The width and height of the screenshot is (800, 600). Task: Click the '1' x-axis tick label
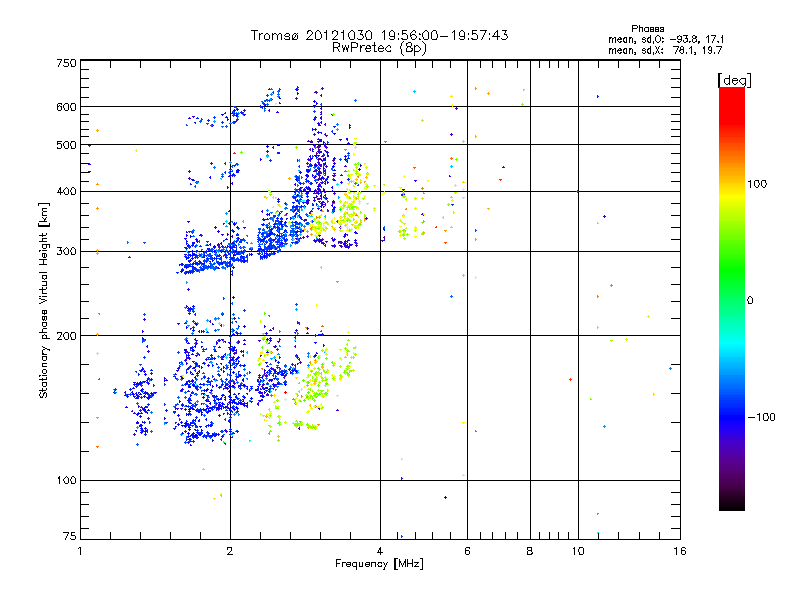[80, 551]
